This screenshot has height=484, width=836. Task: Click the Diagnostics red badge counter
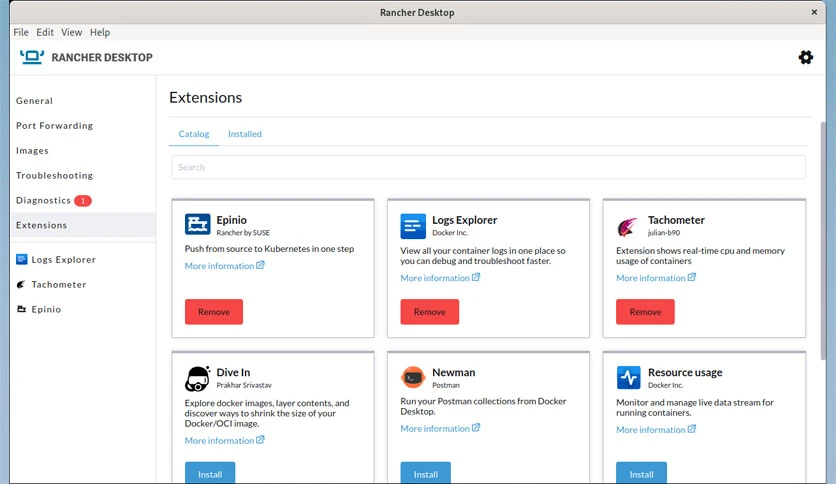(83, 201)
